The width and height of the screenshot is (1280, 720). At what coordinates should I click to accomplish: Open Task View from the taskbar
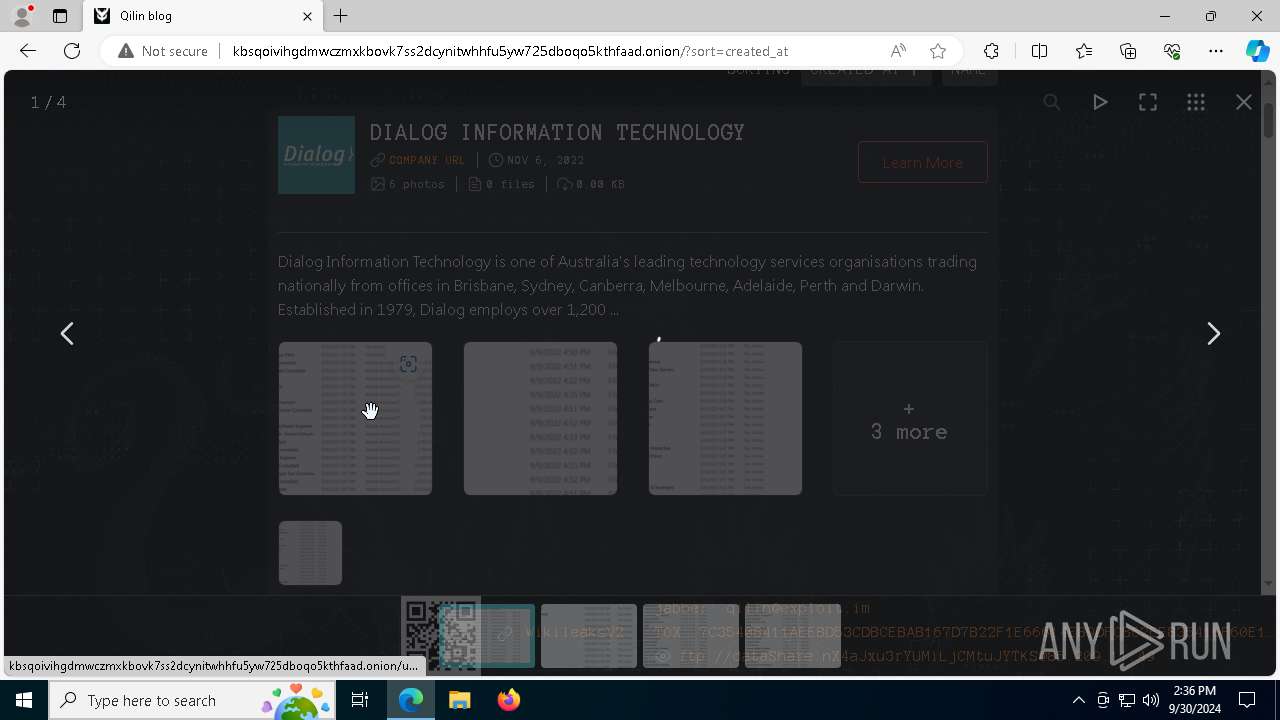tap(360, 700)
